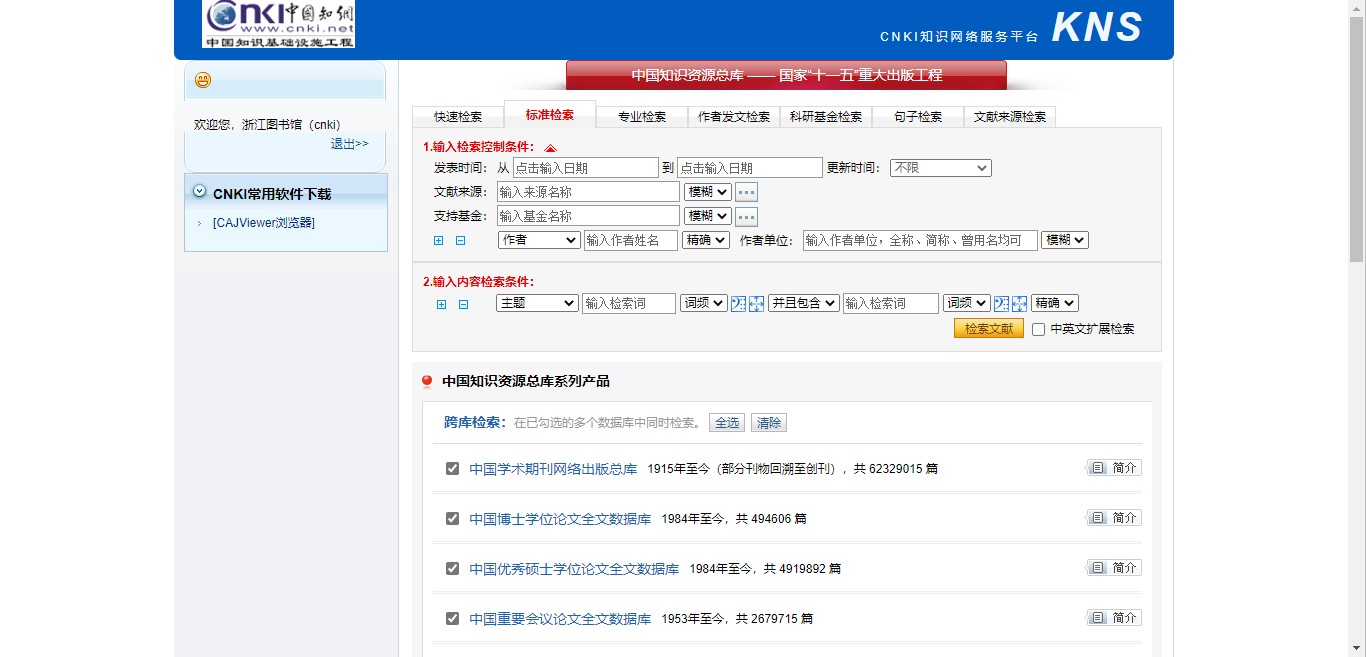This screenshot has width=1366, height=657.
Task: Click the related-word icon right after the second 词频 dropdown
Action: pos(1001,304)
